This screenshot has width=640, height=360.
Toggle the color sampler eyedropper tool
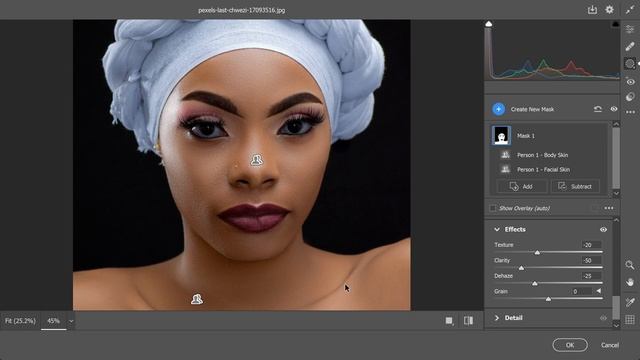click(x=630, y=302)
